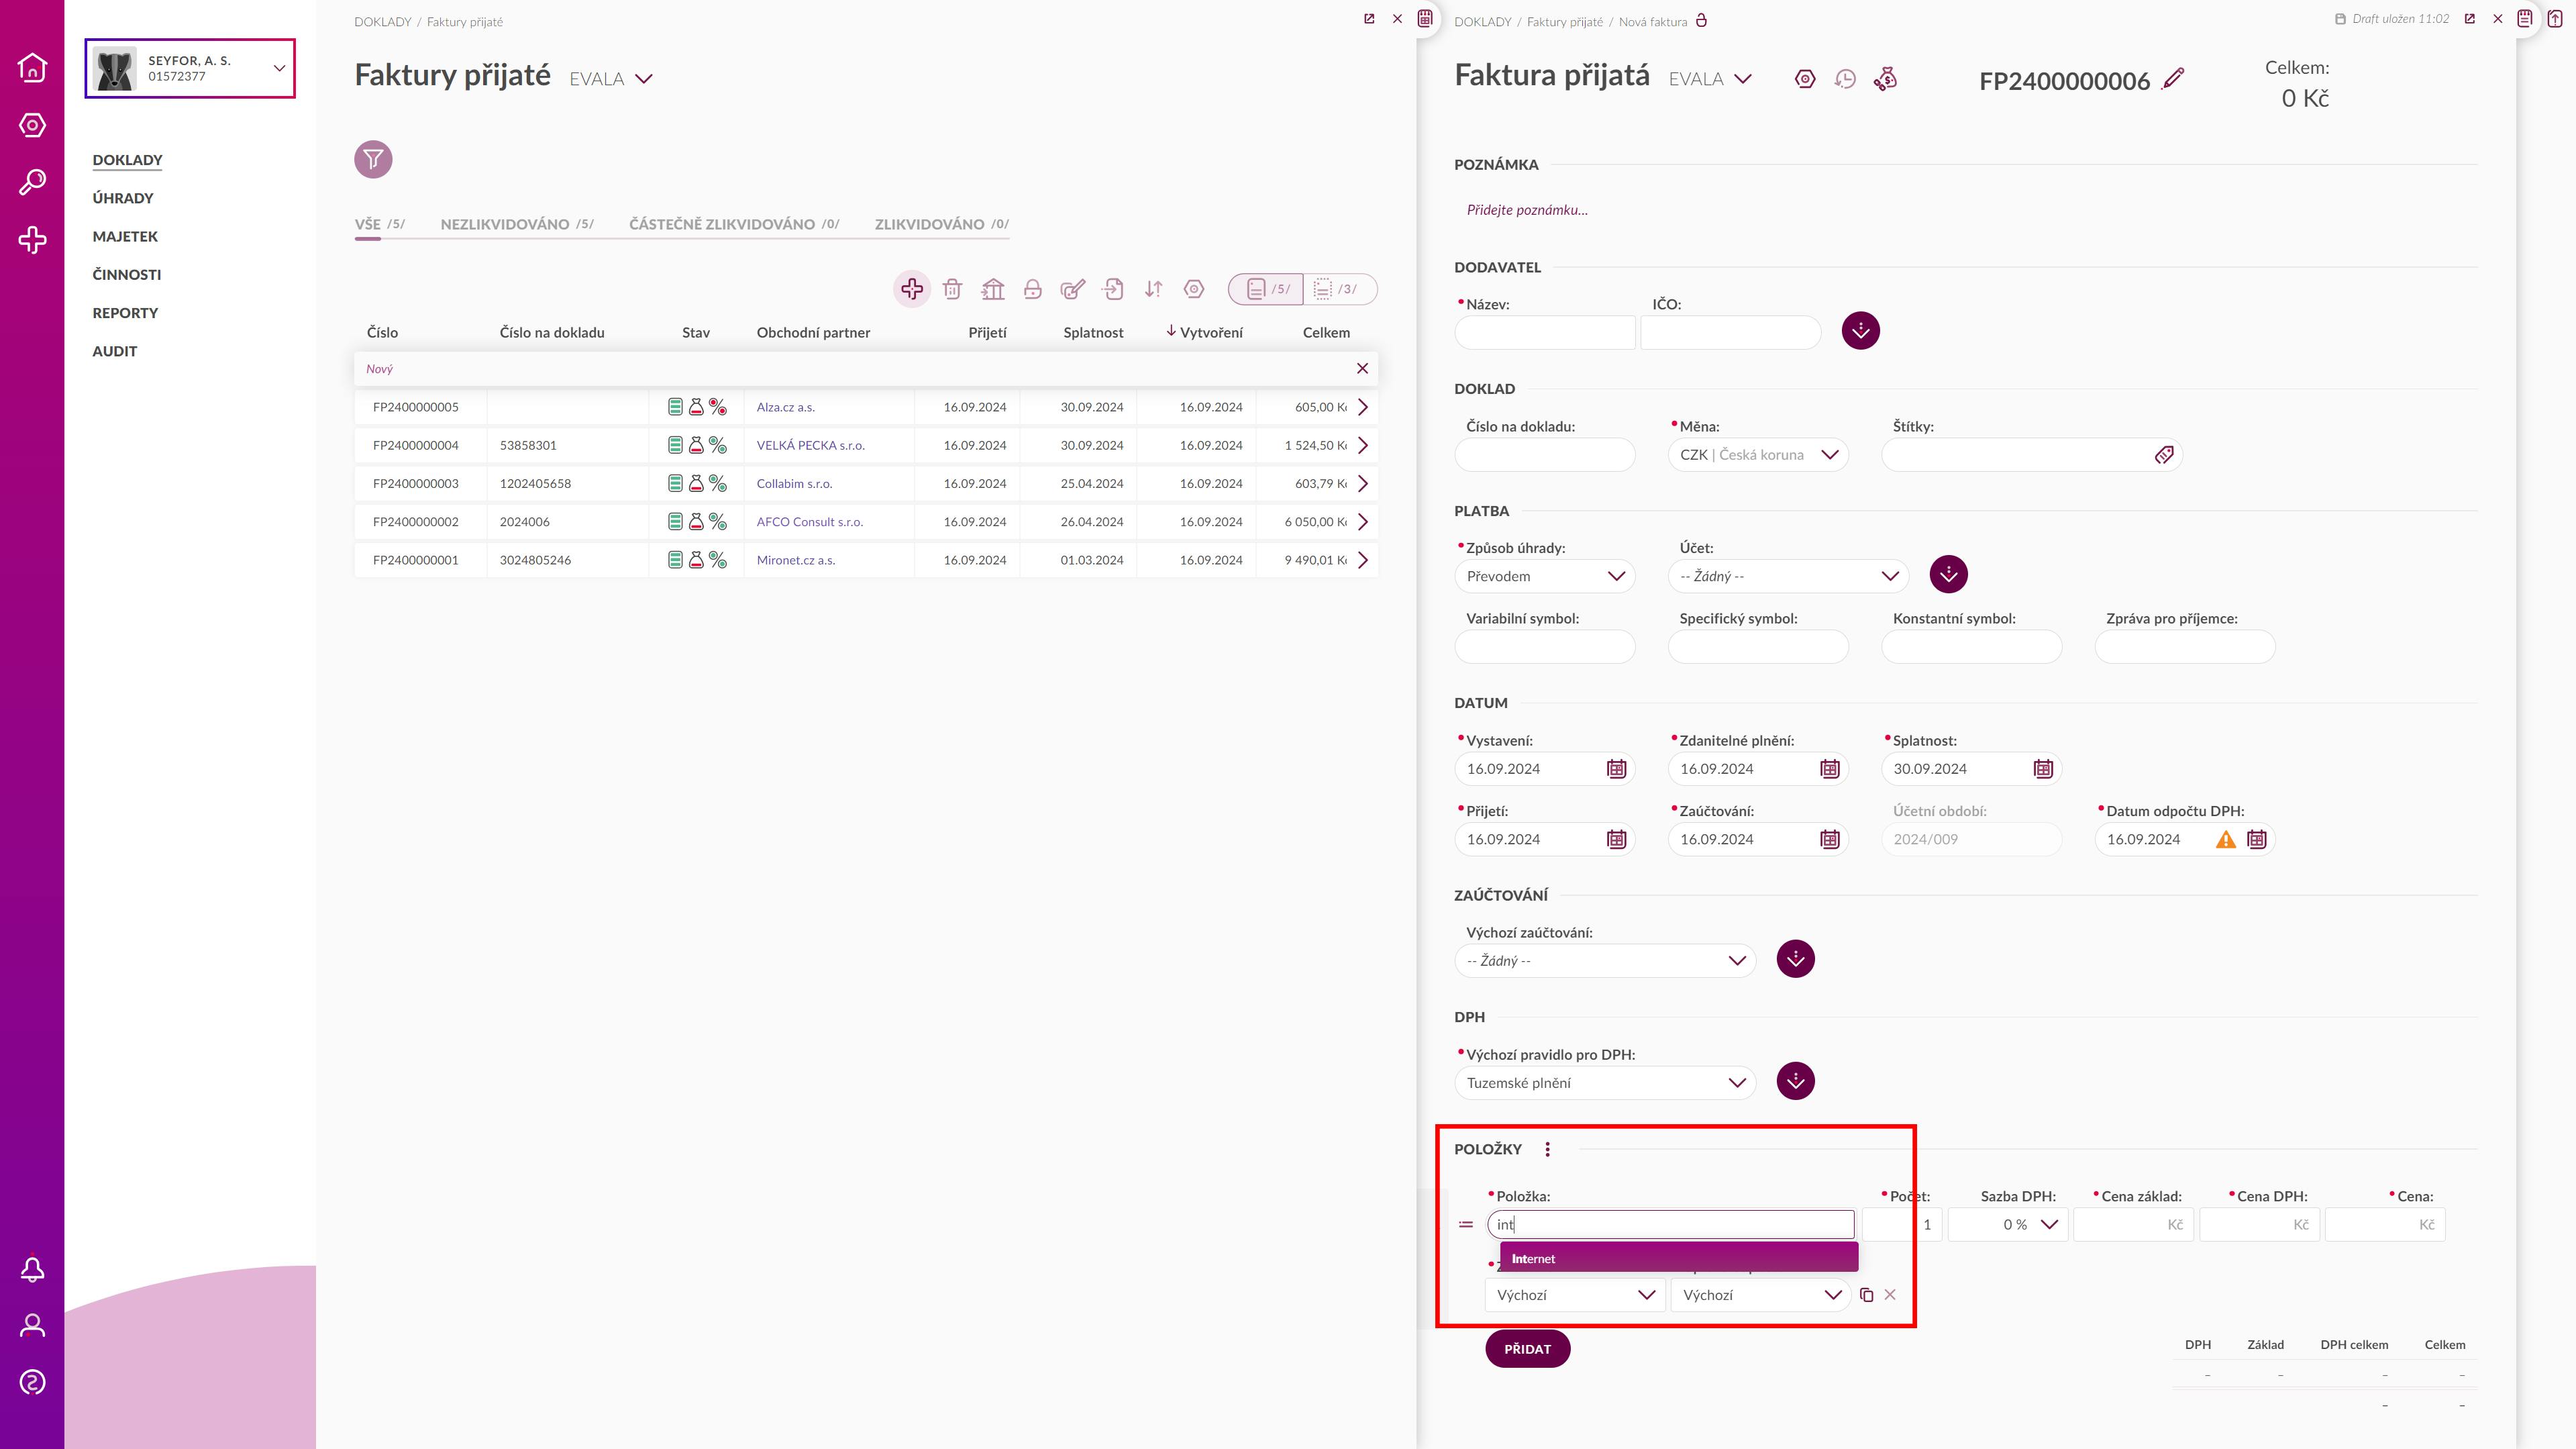Open Mironet.cz a.s. partner link
This screenshot has width=2576, height=1449.
point(795,560)
